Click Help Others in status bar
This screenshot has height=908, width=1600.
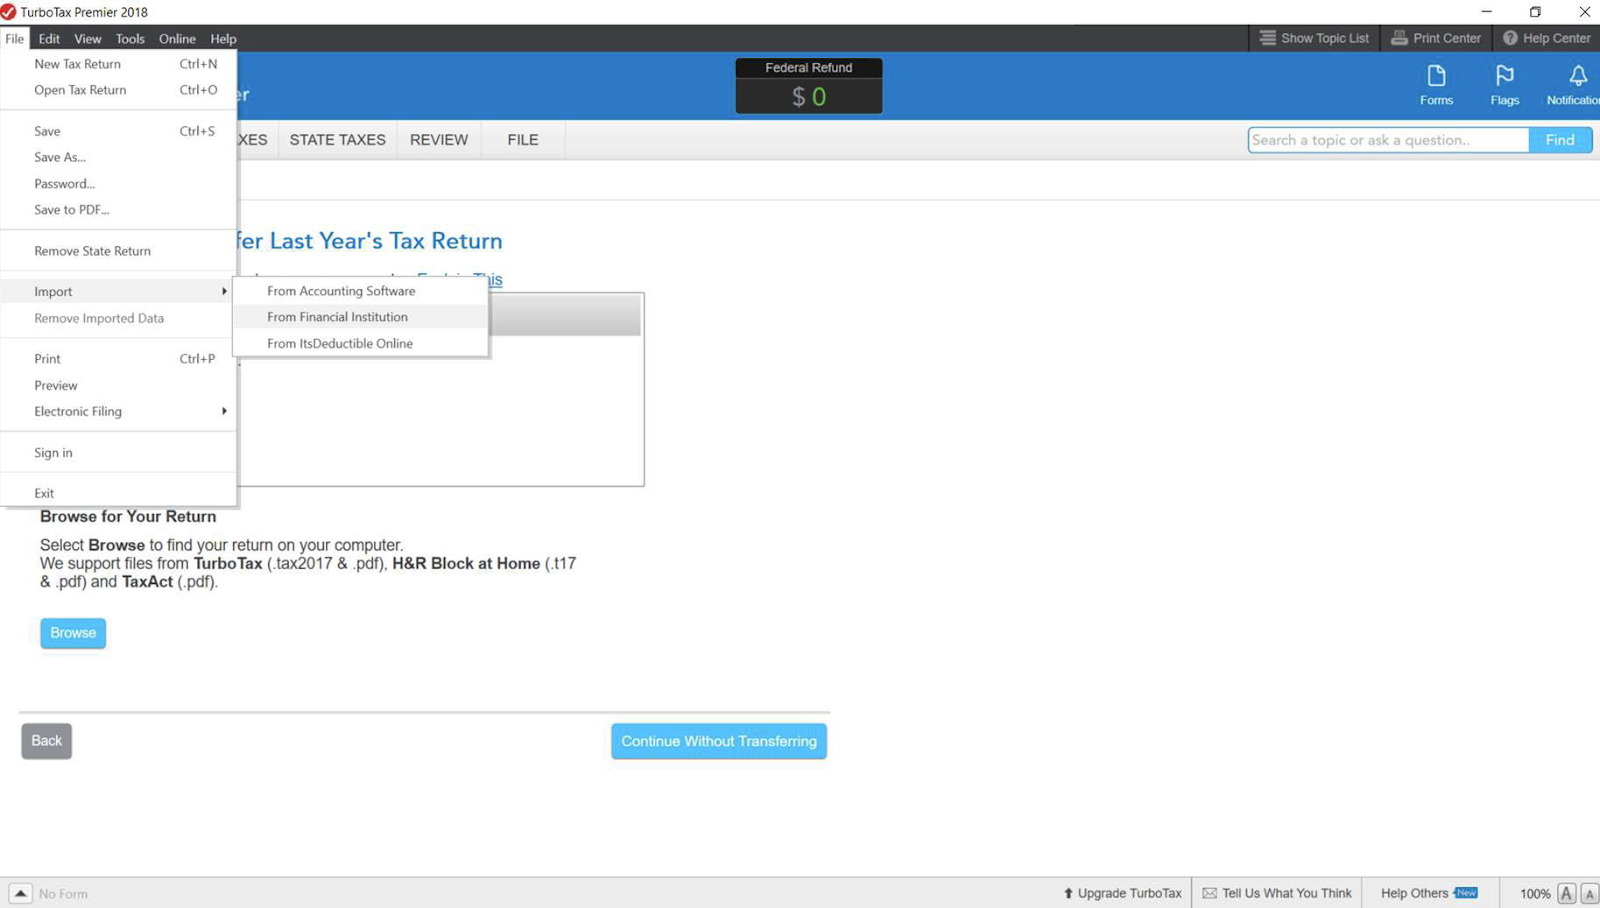coord(1429,893)
